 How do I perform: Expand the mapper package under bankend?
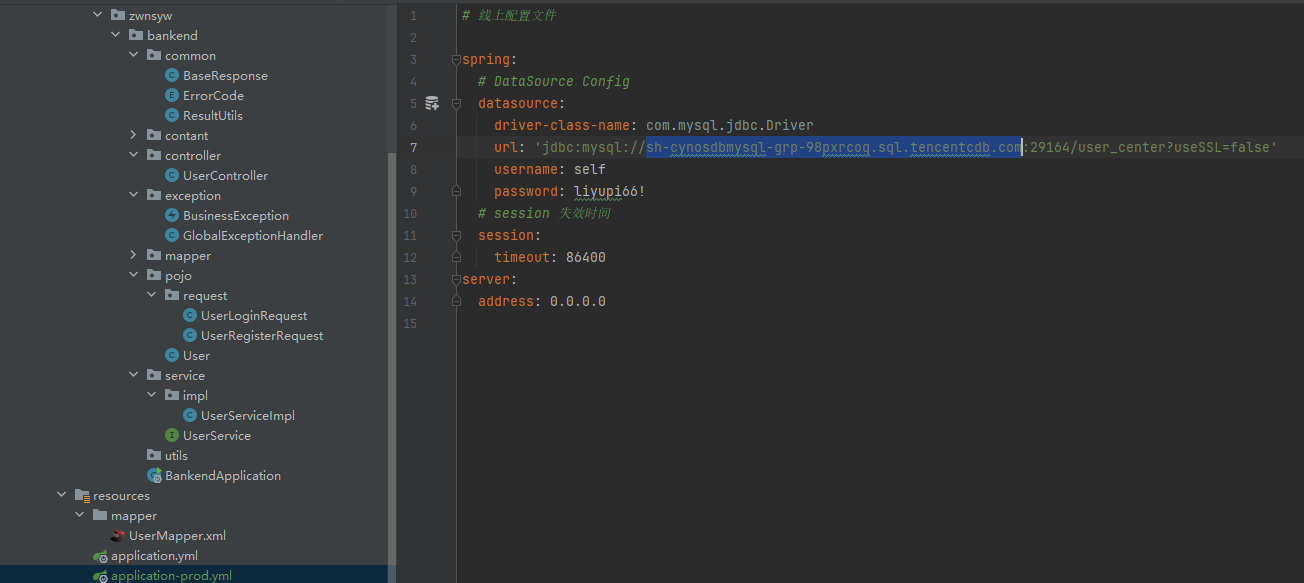click(x=134, y=255)
